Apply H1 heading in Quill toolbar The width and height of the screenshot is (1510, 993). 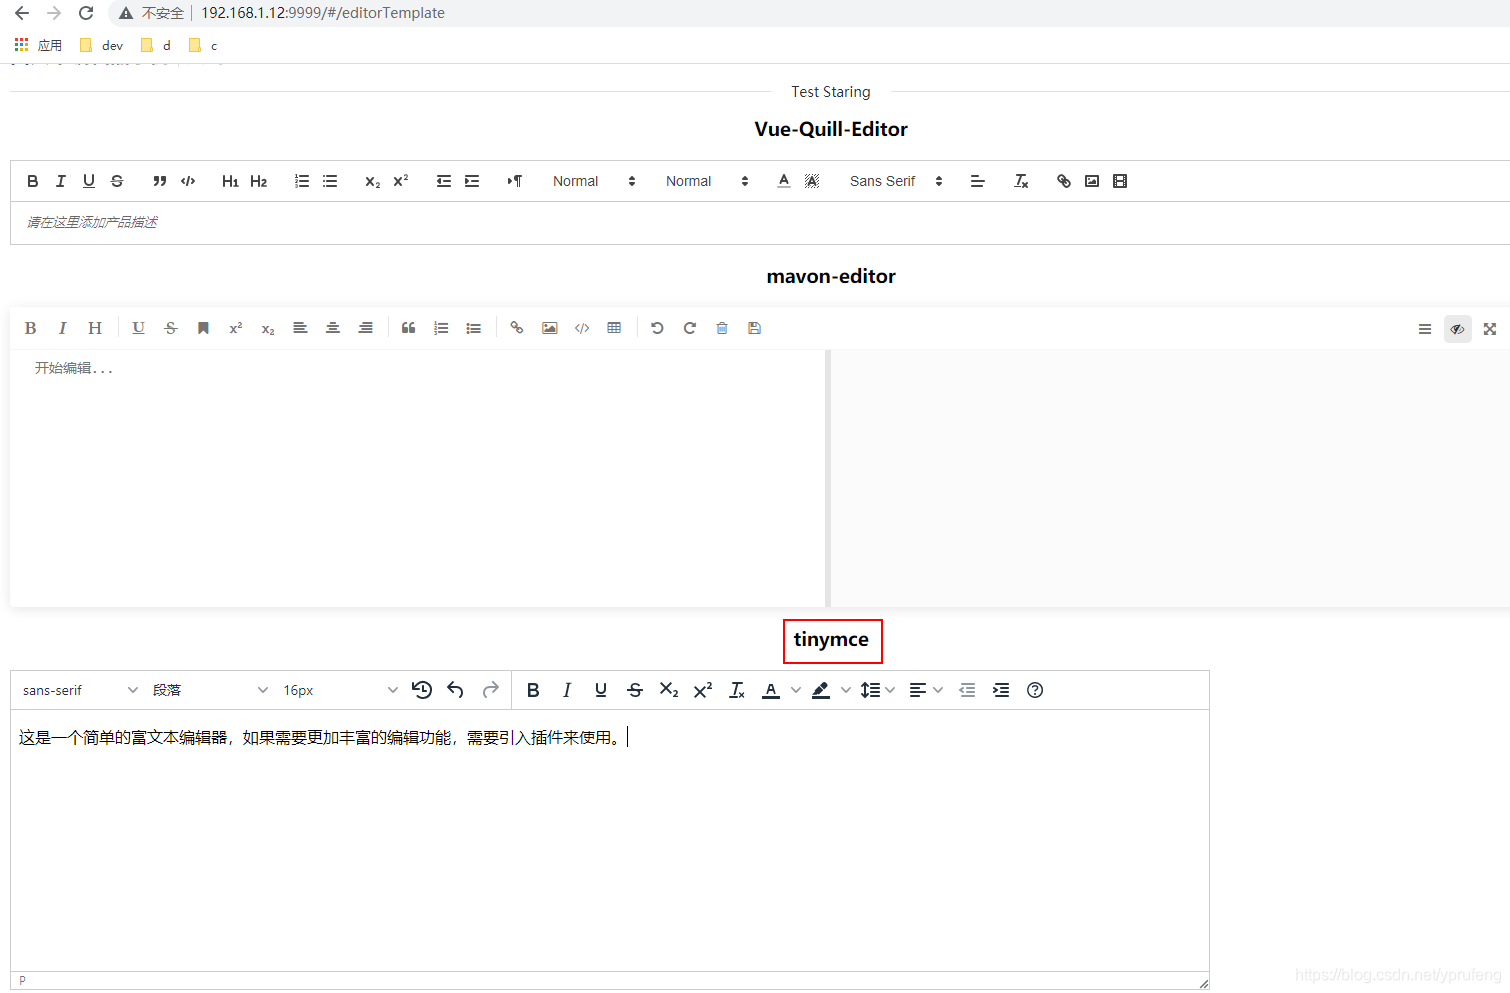click(x=230, y=181)
